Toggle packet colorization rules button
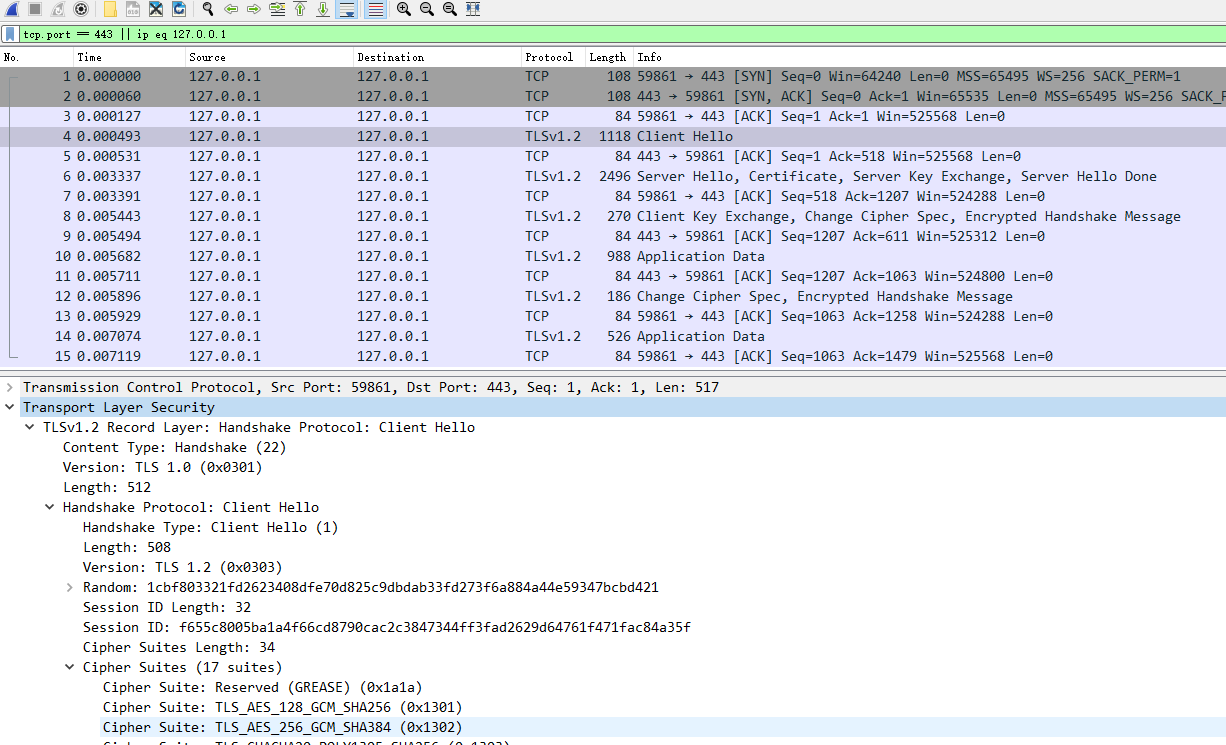1226x745 pixels. click(x=376, y=9)
